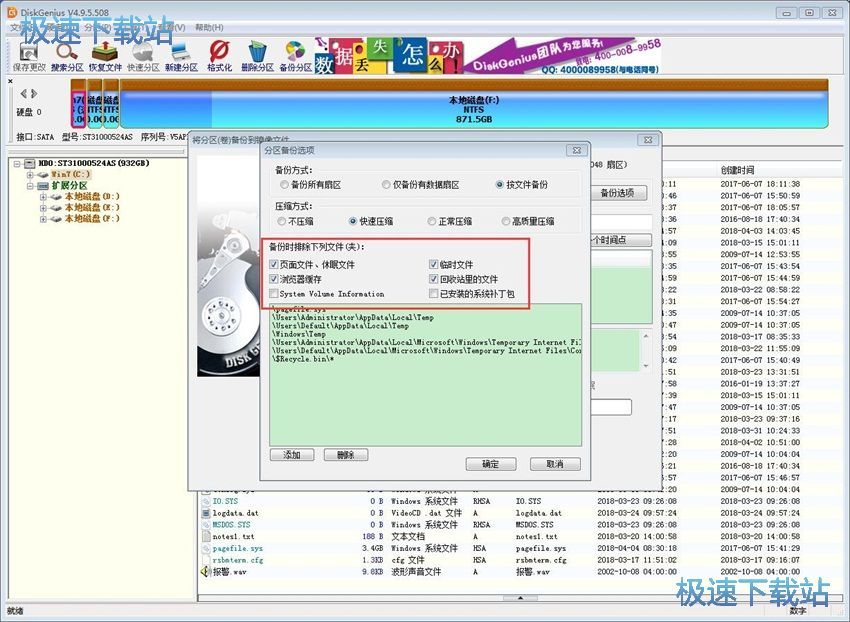Select rsbmterm.cfg in the file list
The image size is (850, 622).
click(x=238, y=560)
